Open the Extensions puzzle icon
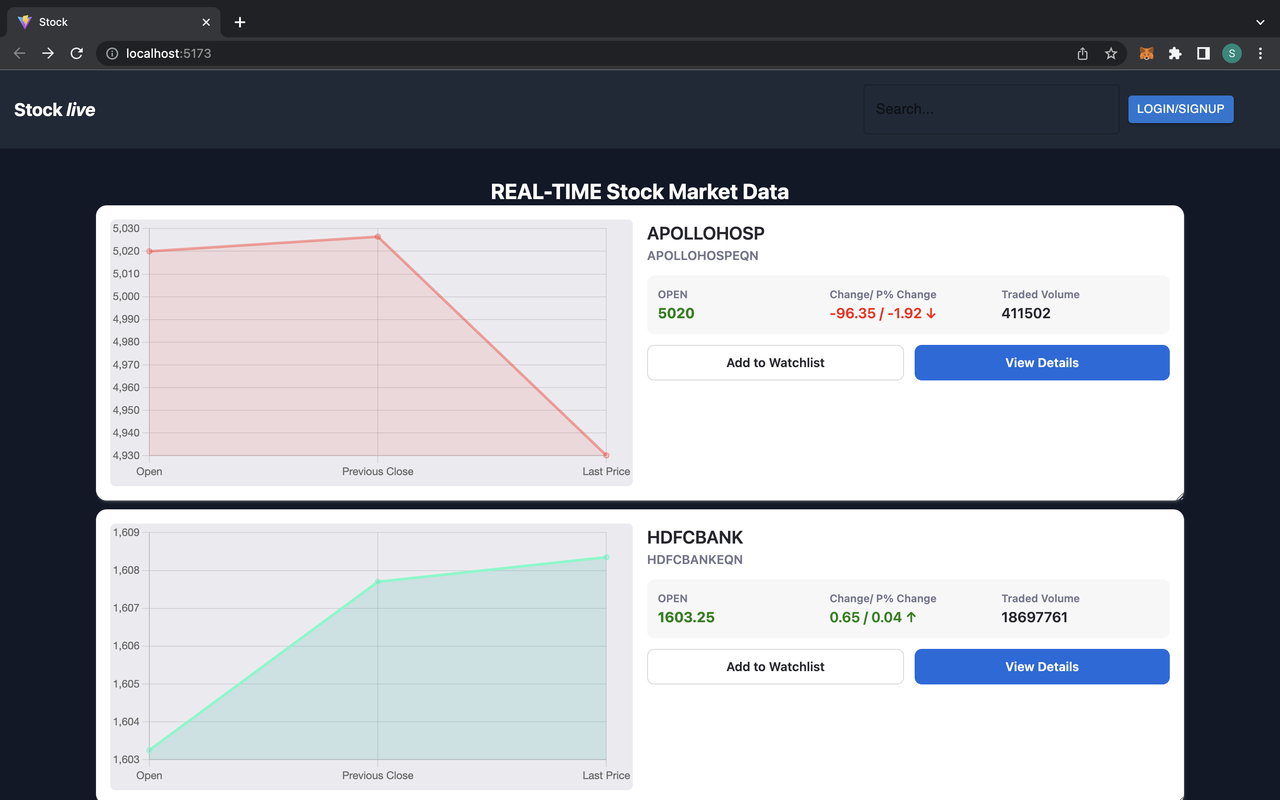The height and width of the screenshot is (800, 1280). coord(1175,53)
